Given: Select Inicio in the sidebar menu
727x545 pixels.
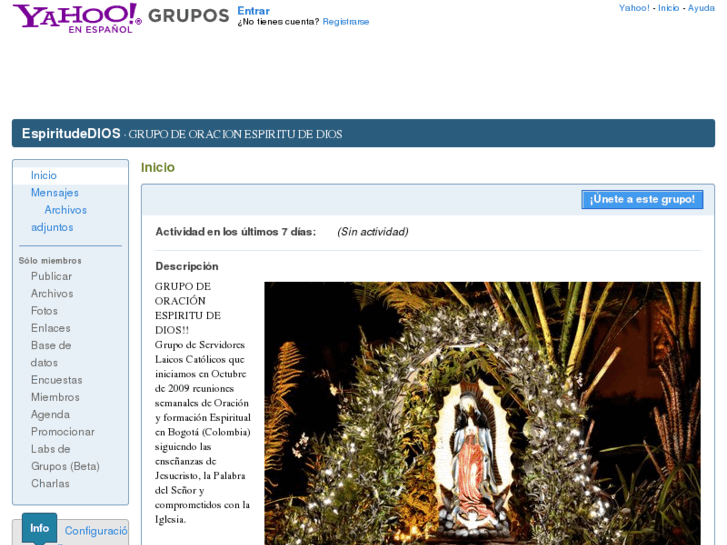Looking at the screenshot, I should pyautogui.click(x=44, y=175).
